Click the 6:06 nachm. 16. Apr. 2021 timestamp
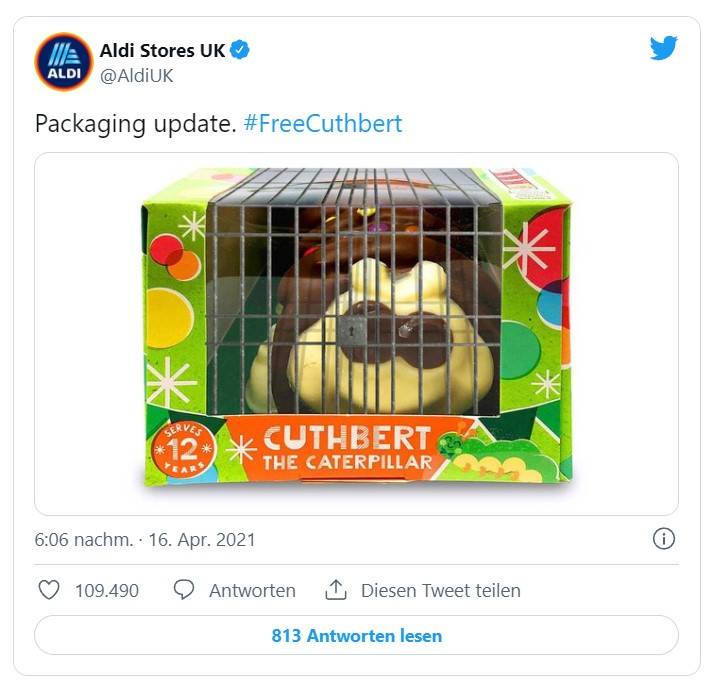 (145, 540)
